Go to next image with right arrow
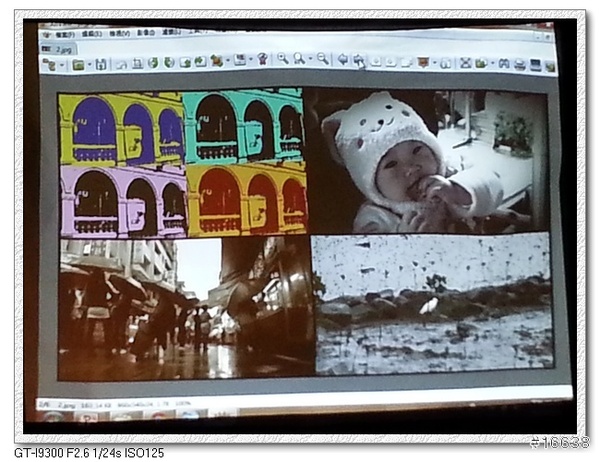The width and height of the screenshot is (600, 462). point(359,60)
